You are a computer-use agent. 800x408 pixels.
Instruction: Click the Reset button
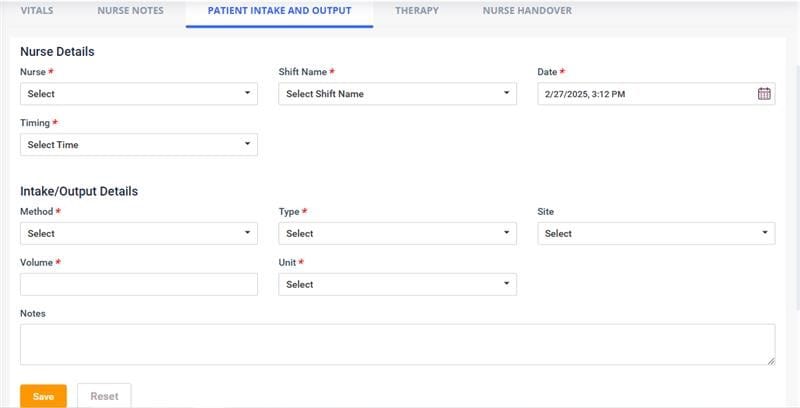(x=104, y=396)
